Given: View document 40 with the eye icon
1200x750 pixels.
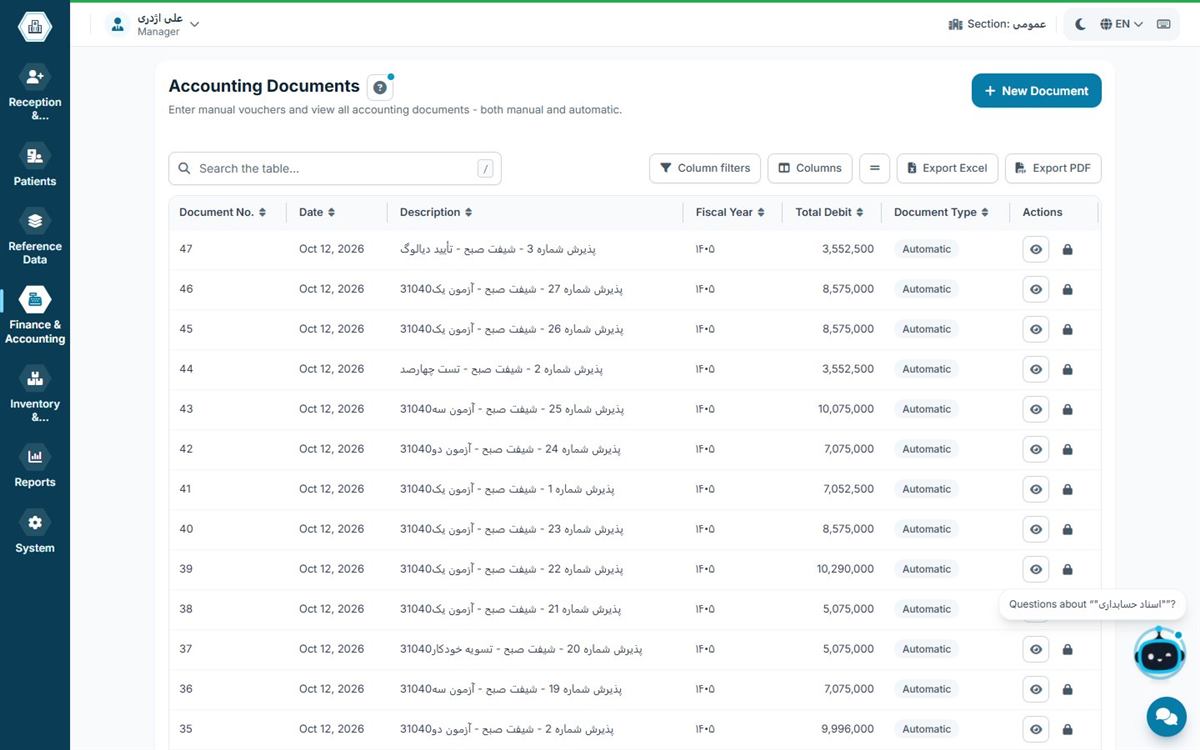Looking at the screenshot, I should (x=1036, y=530).
